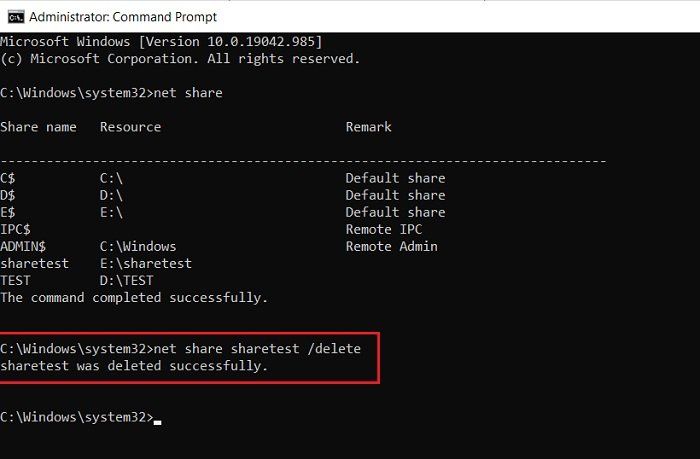This screenshot has width=700, height=459.
Task: Click the 'net share sharetest /delete' command text
Action: pos(257,349)
